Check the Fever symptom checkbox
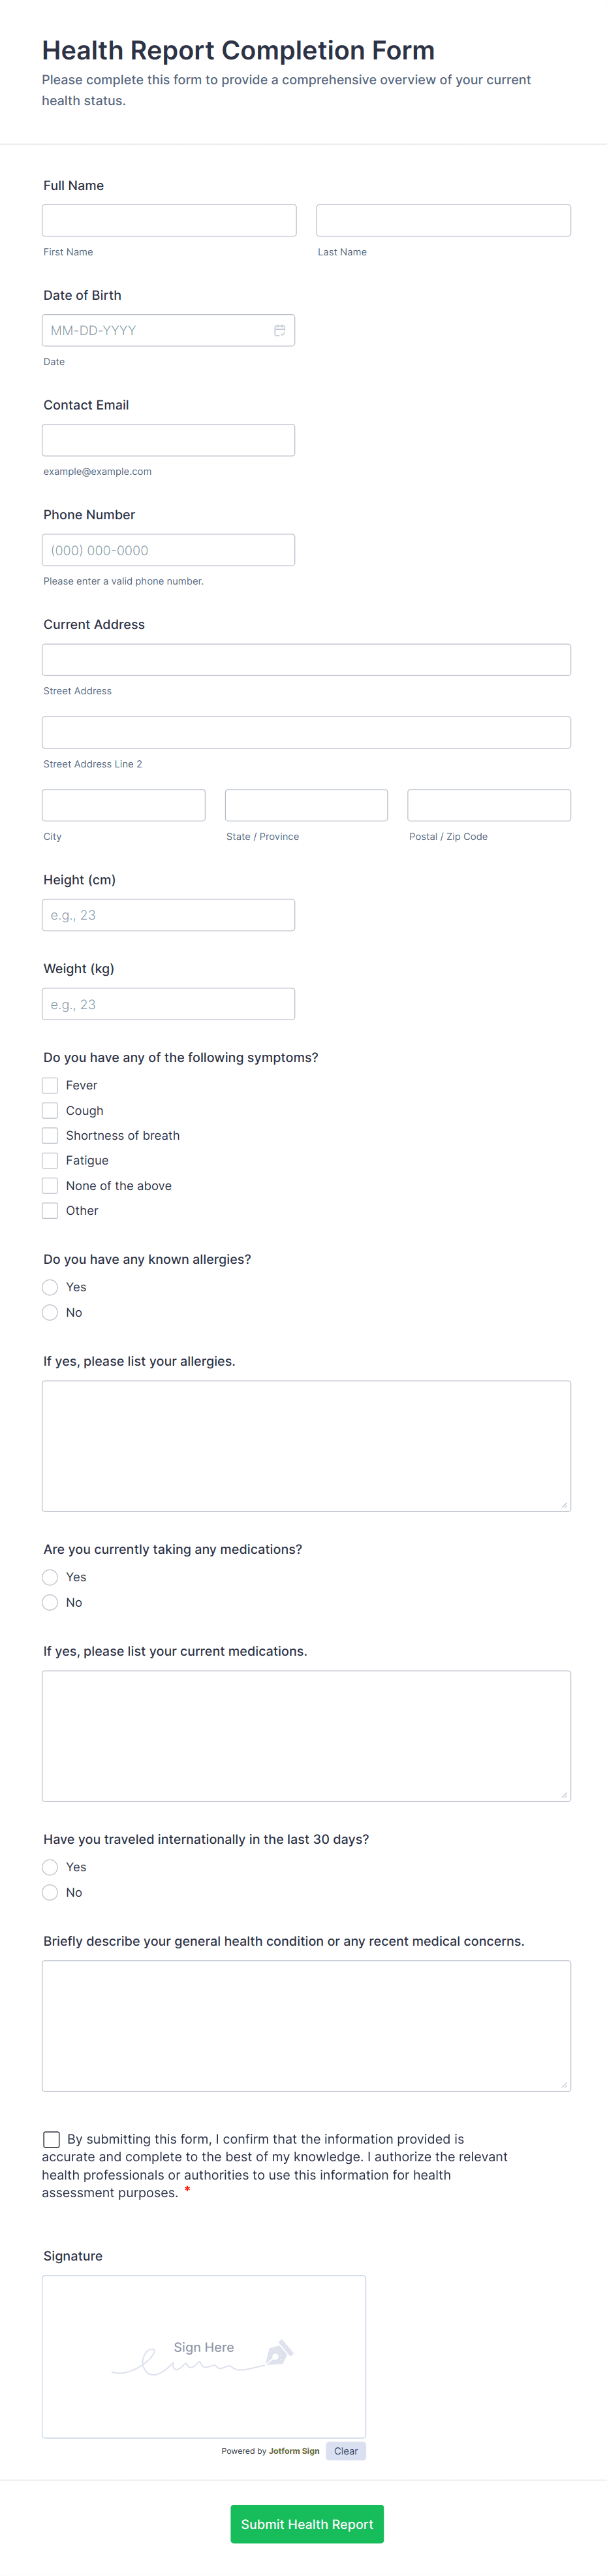Image resolution: width=607 pixels, height=2576 pixels. click(x=50, y=1085)
